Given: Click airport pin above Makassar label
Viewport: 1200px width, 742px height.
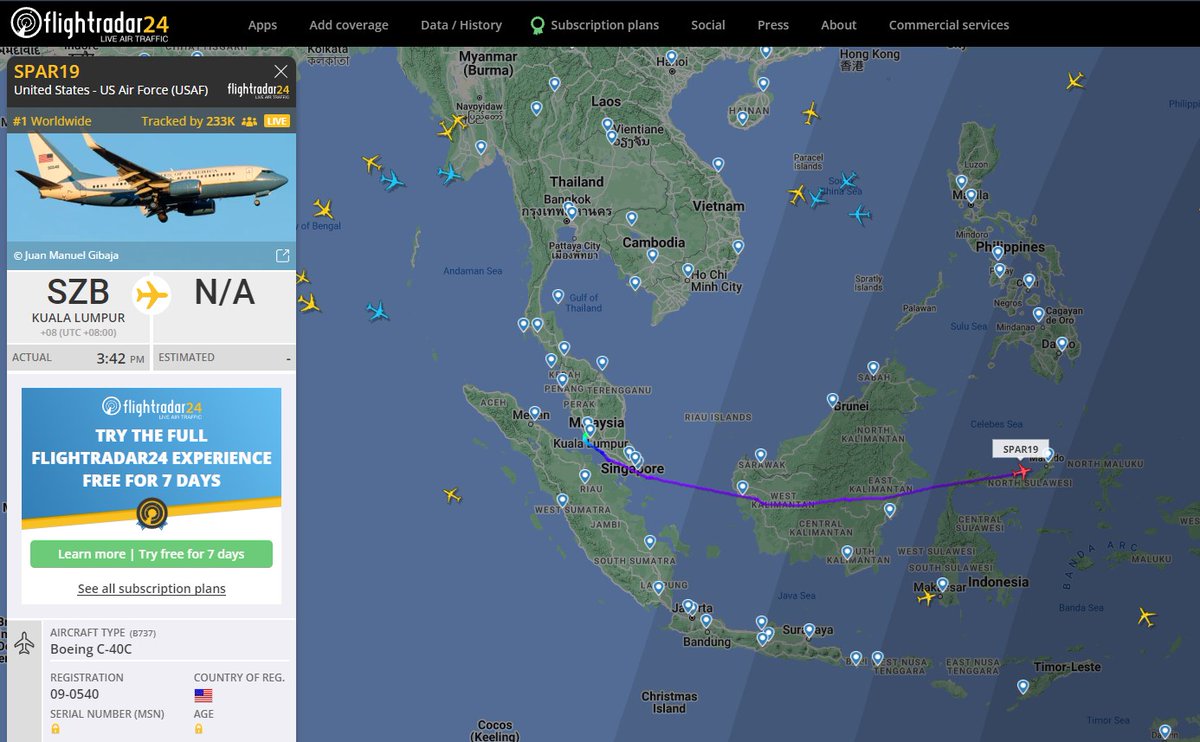Looking at the screenshot, I should click(942, 584).
